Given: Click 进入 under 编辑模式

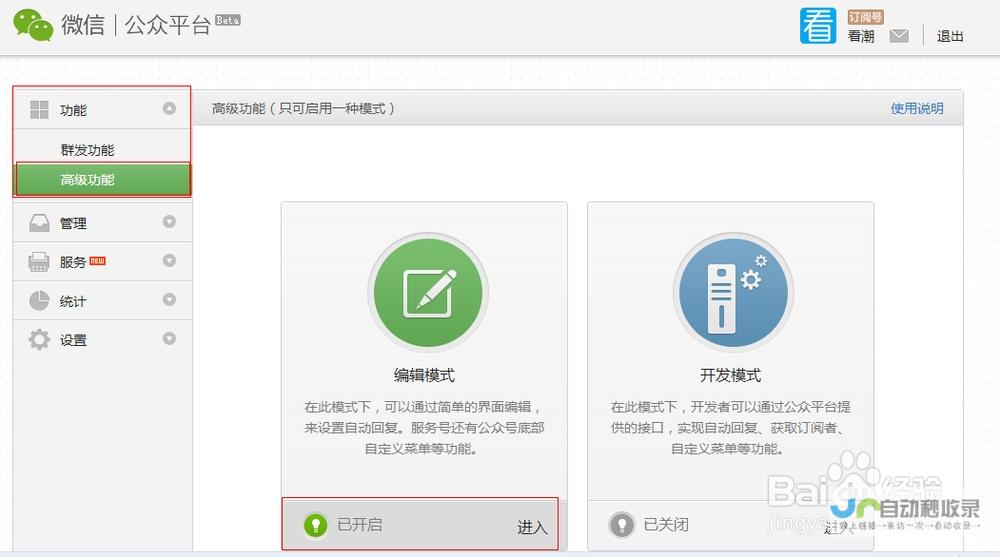Looking at the screenshot, I should tap(532, 527).
